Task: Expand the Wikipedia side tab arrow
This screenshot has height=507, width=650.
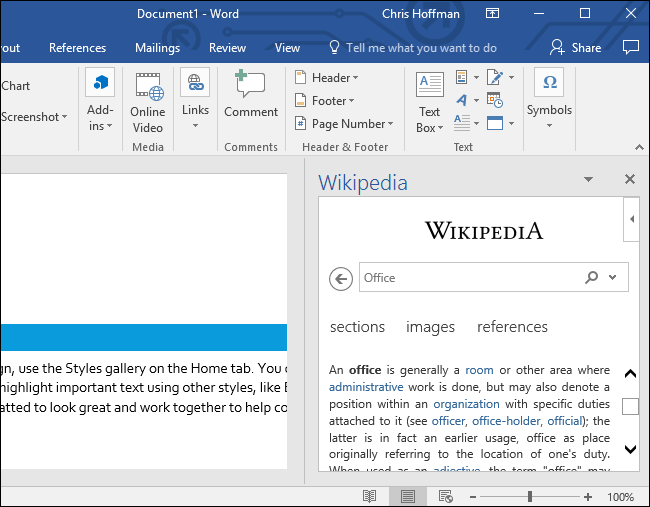Action: (x=631, y=219)
